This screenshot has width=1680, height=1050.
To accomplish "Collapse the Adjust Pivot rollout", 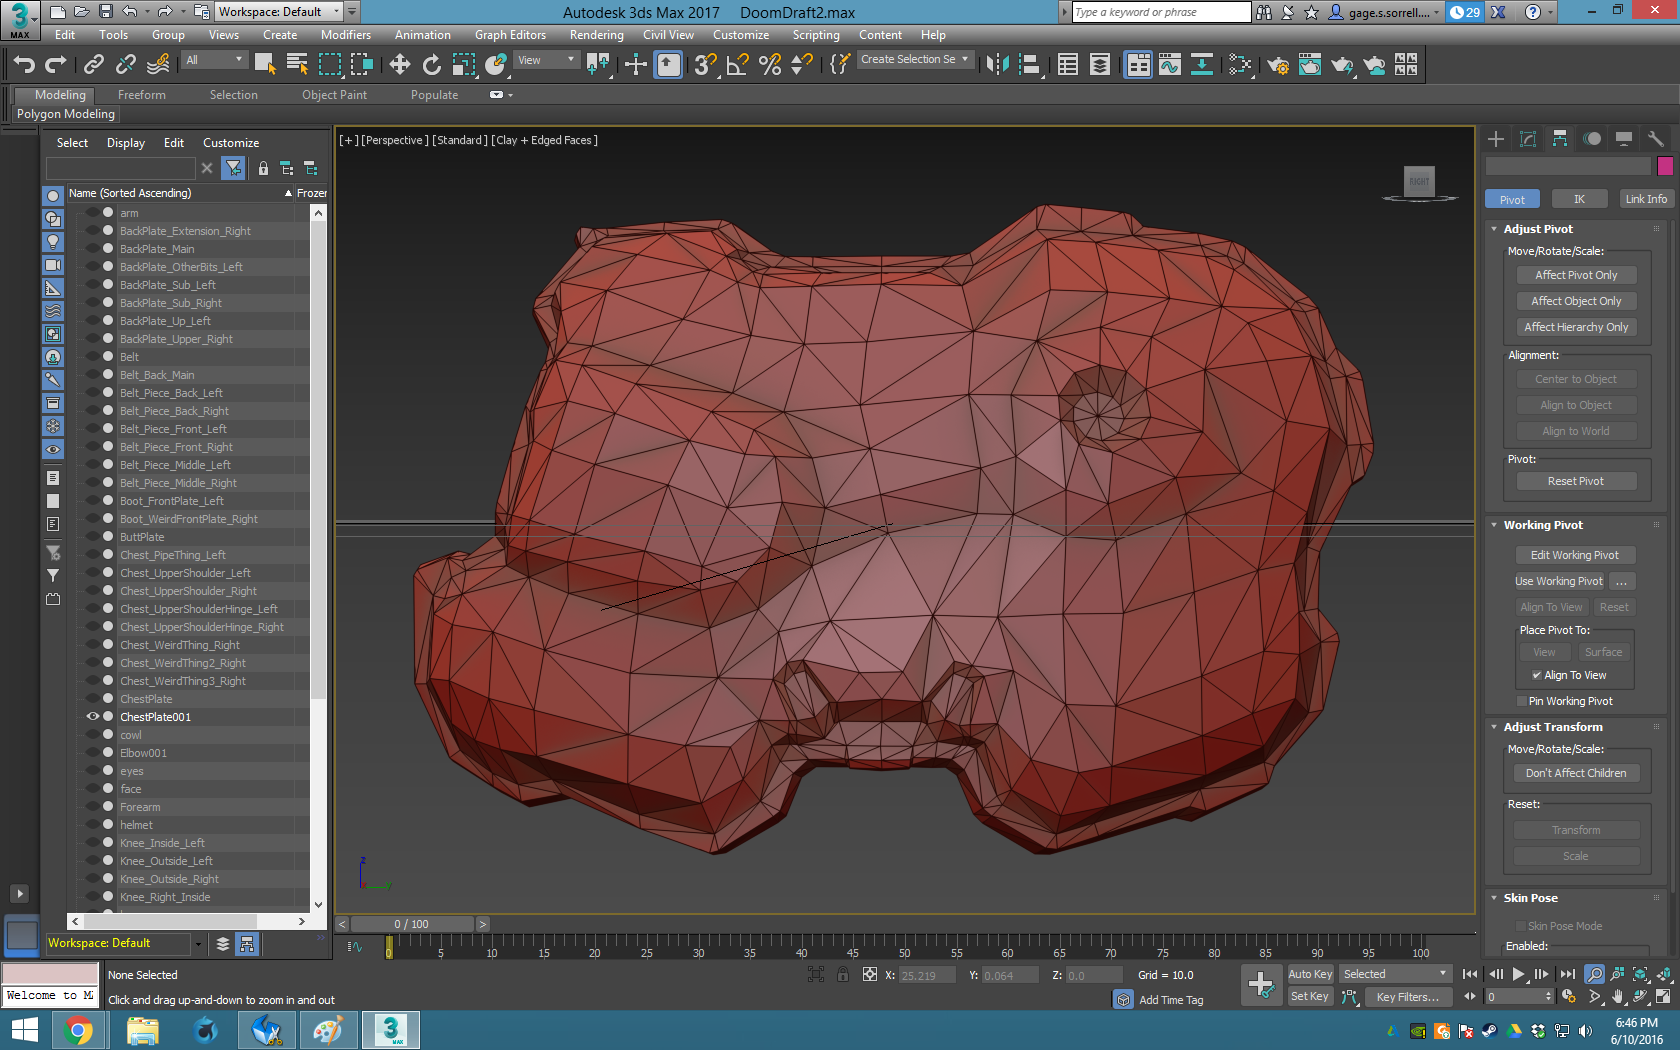I will pos(1538,229).
